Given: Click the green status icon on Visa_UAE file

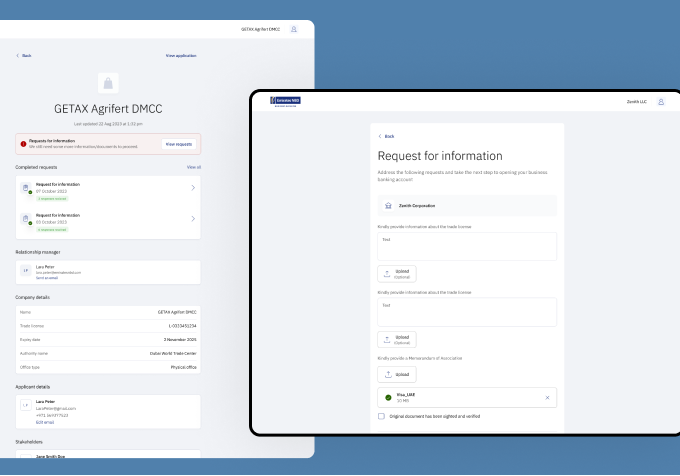Looking at the screenshot, I should coord(388,398).
